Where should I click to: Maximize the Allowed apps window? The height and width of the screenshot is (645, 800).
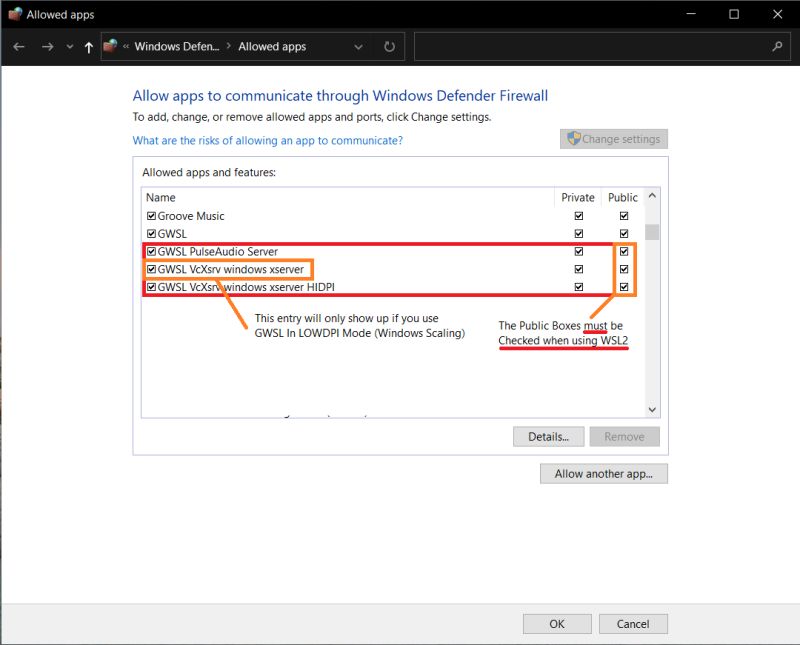(x=734, y=14)
